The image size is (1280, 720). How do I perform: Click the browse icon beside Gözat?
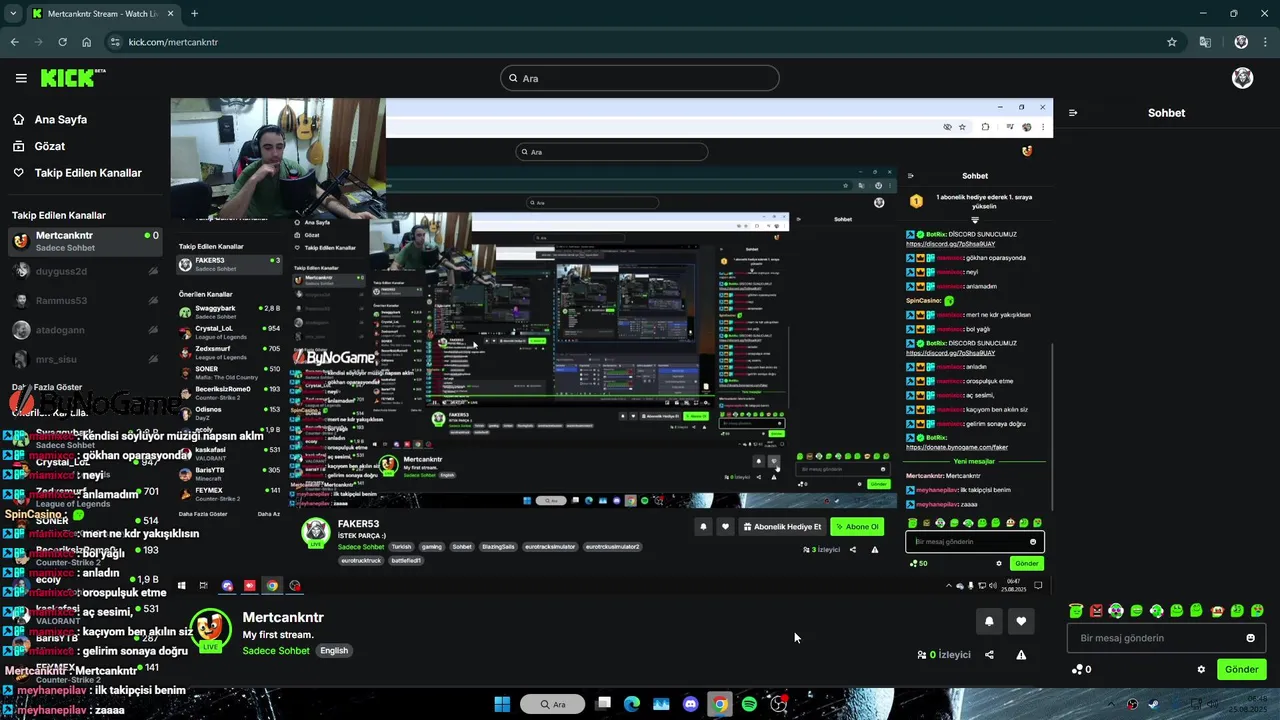[x=18, y=146]
